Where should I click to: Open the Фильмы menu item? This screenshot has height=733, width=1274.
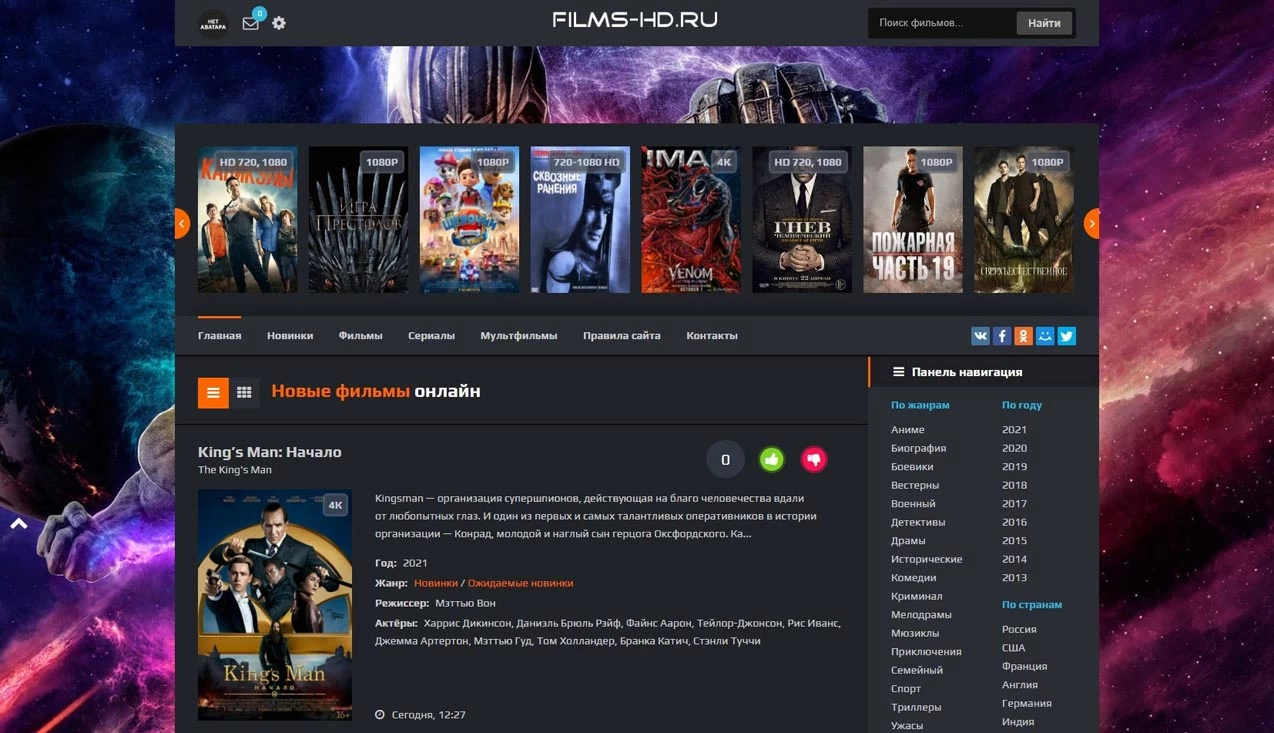[x=360, y=336]
